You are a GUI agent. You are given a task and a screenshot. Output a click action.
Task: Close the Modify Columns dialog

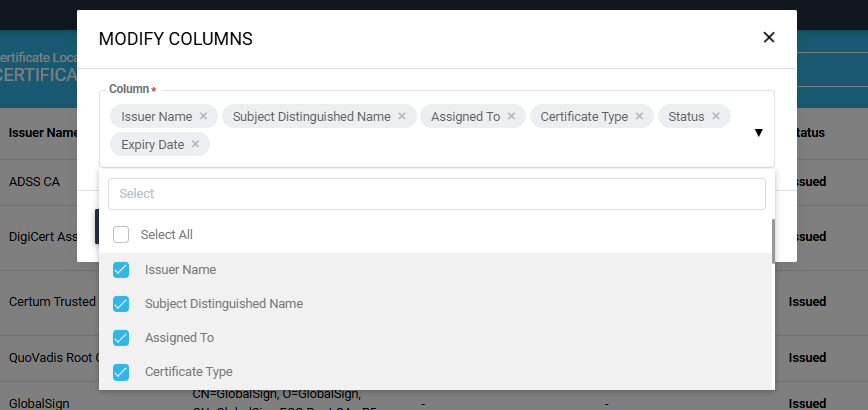(x=769, y=38)
